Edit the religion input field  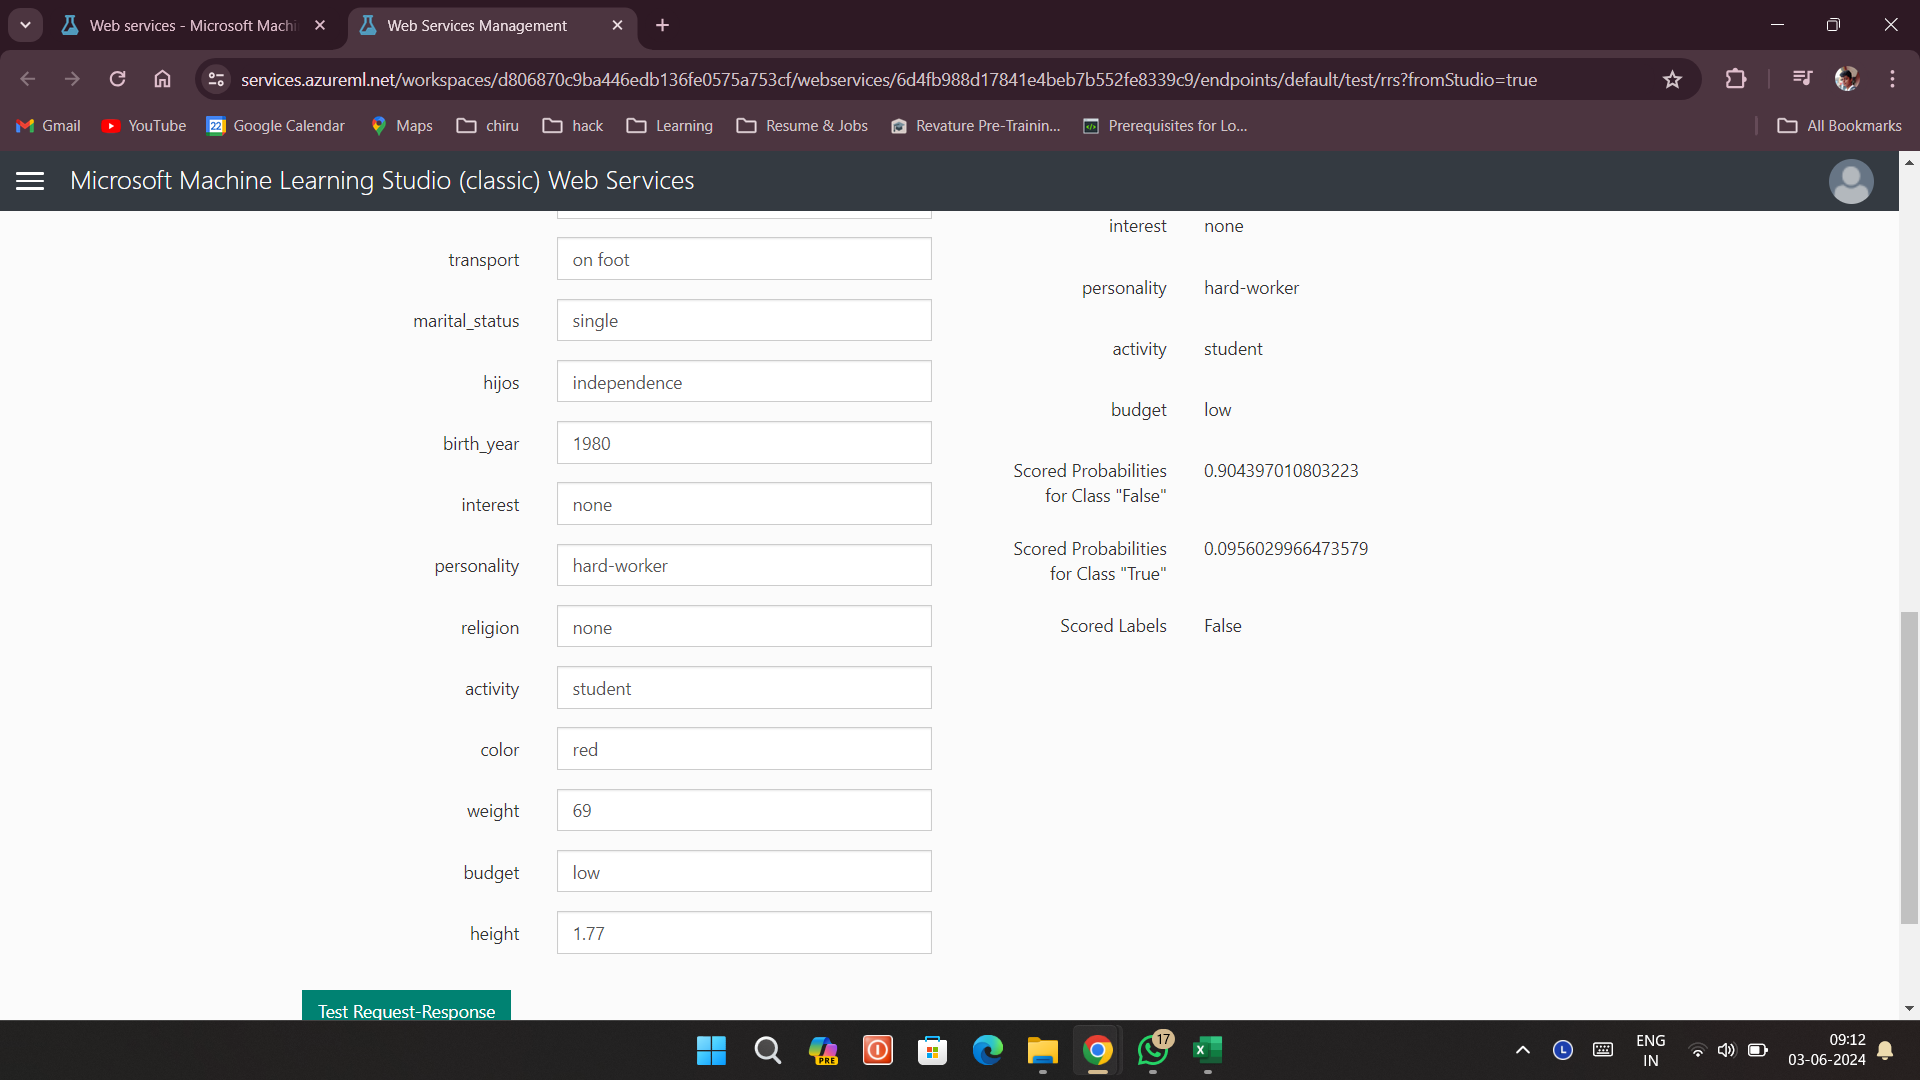pos(744,627)
